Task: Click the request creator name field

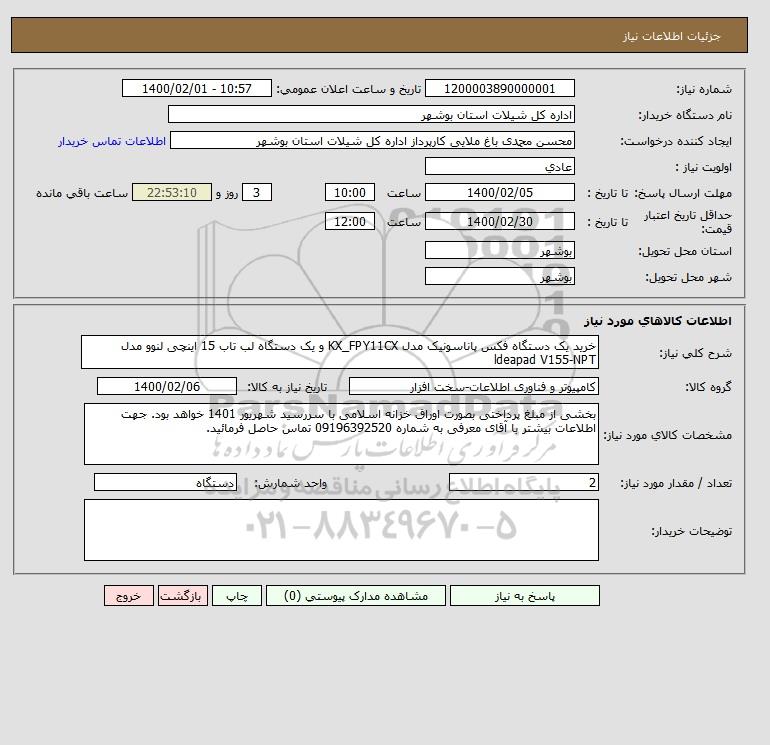Action: point(372,140)
